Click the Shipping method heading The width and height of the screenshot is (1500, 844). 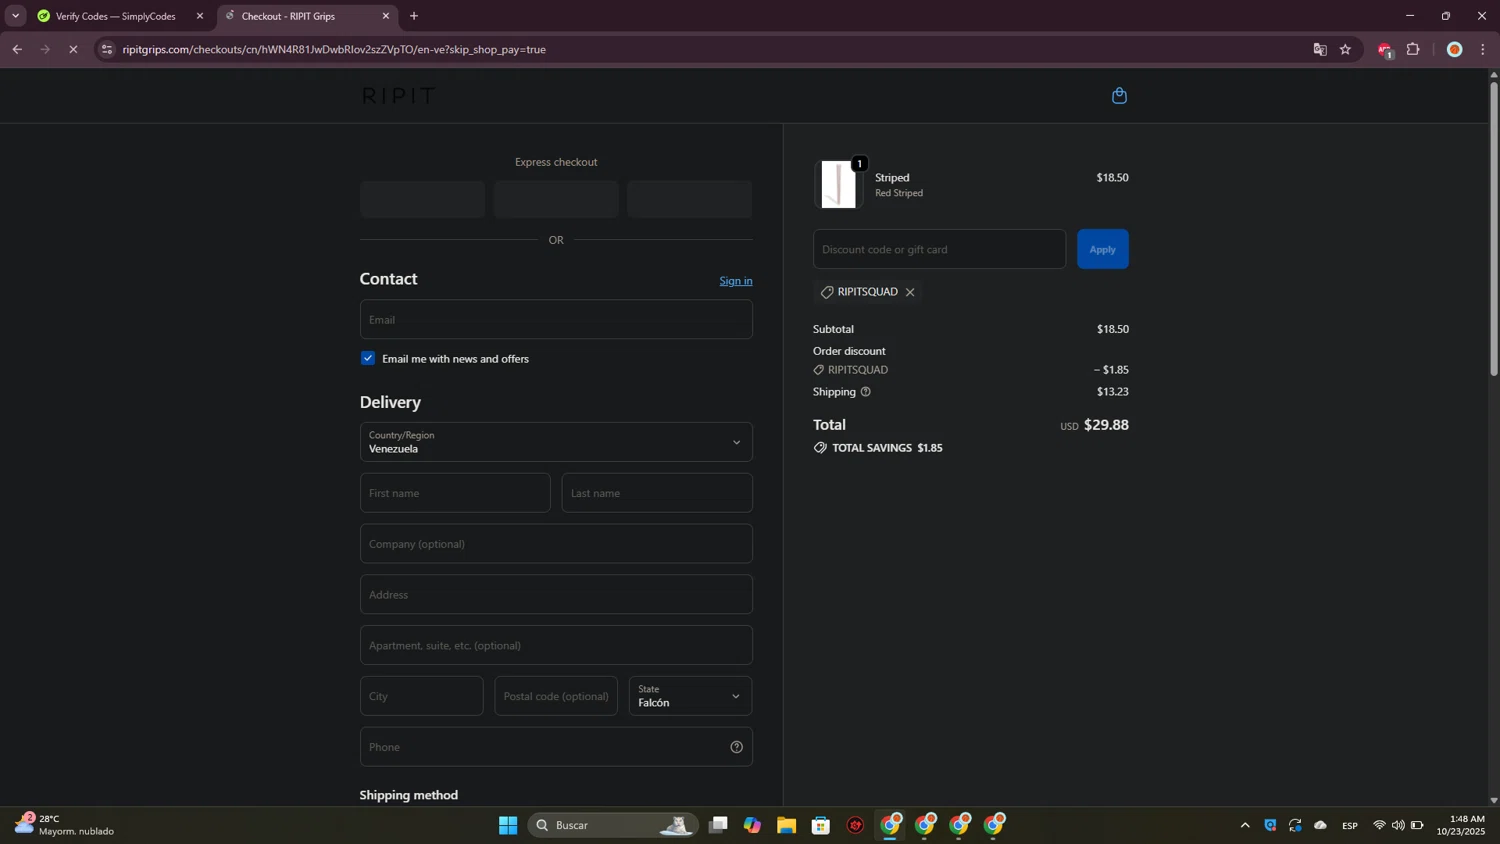(x=409, y=795)
